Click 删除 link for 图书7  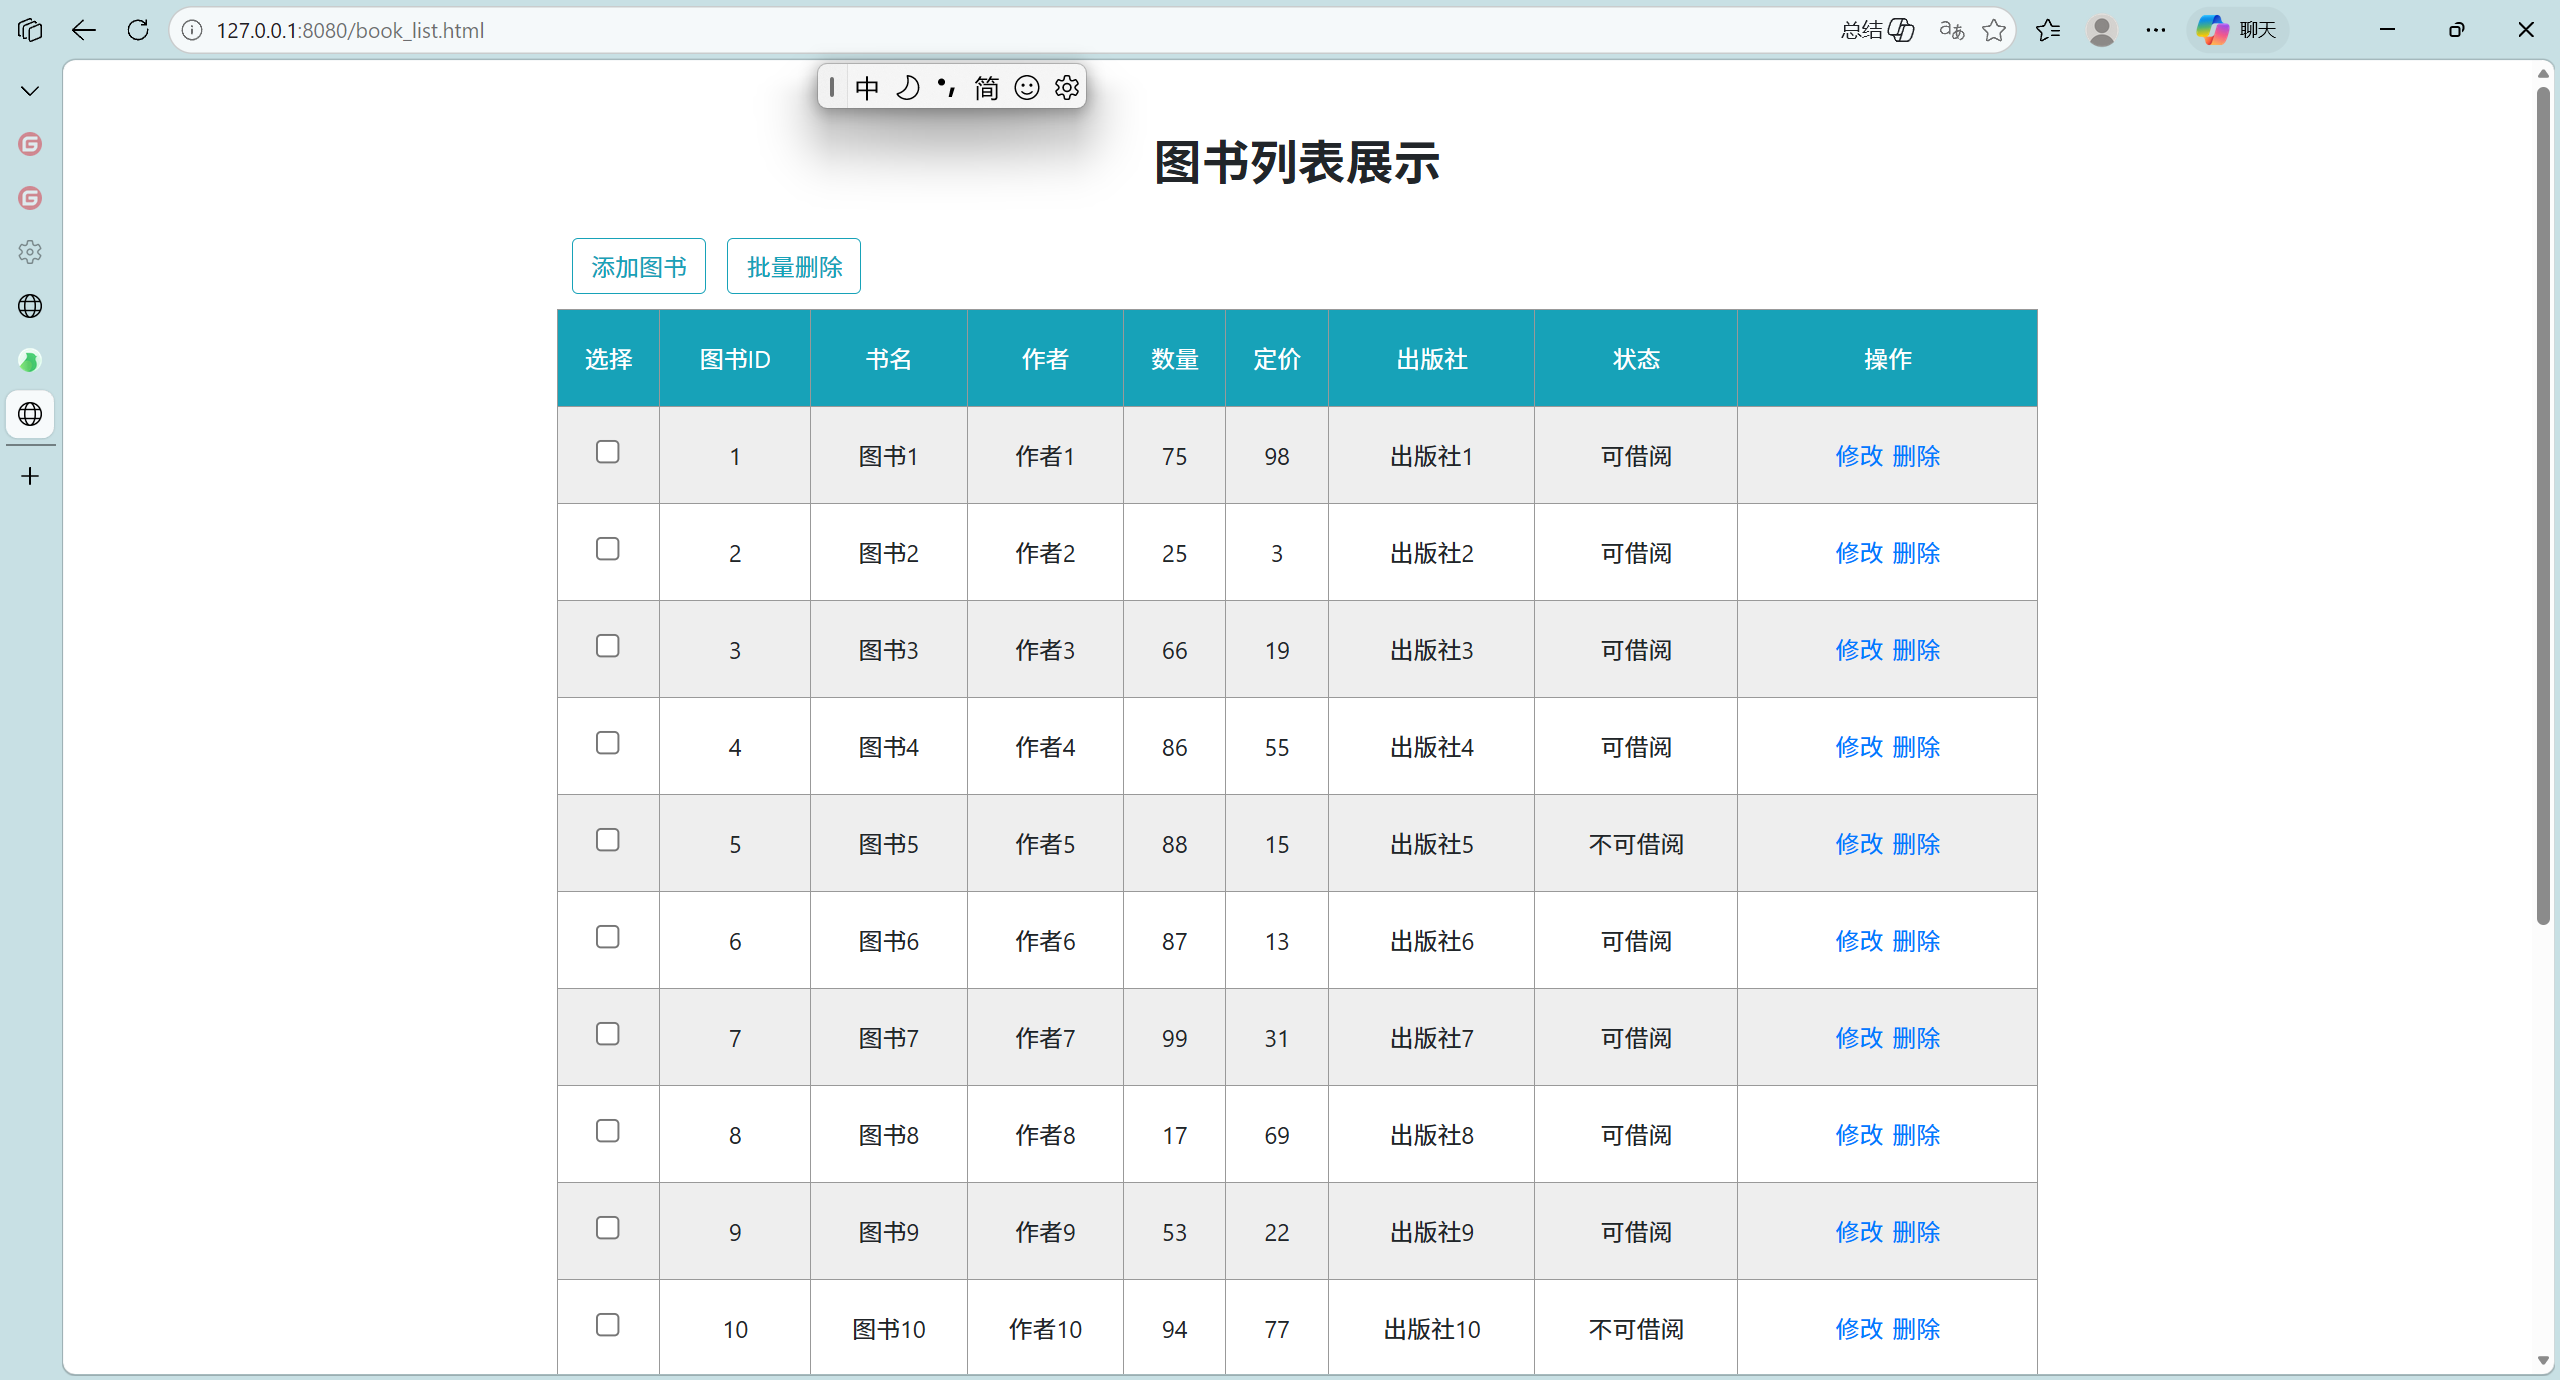(1917, 1038)
